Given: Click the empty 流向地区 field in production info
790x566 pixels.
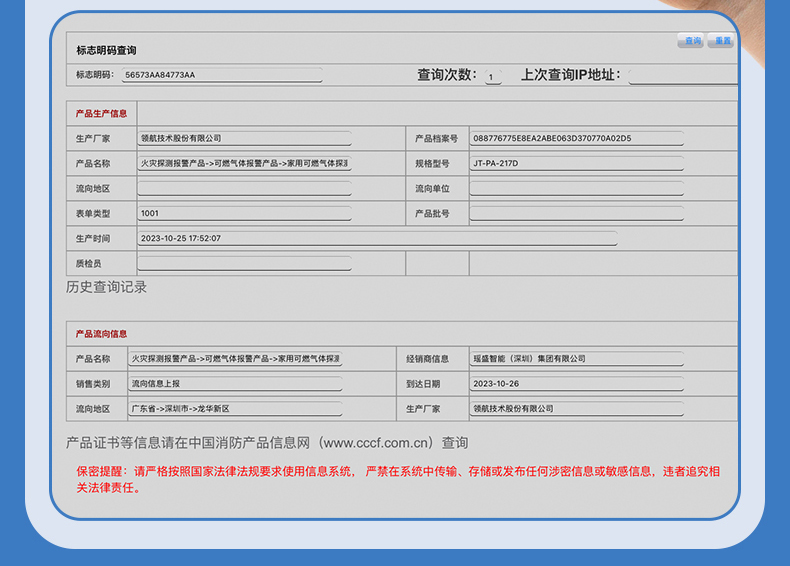Looking at the screenshot, I should click(244, 188).
